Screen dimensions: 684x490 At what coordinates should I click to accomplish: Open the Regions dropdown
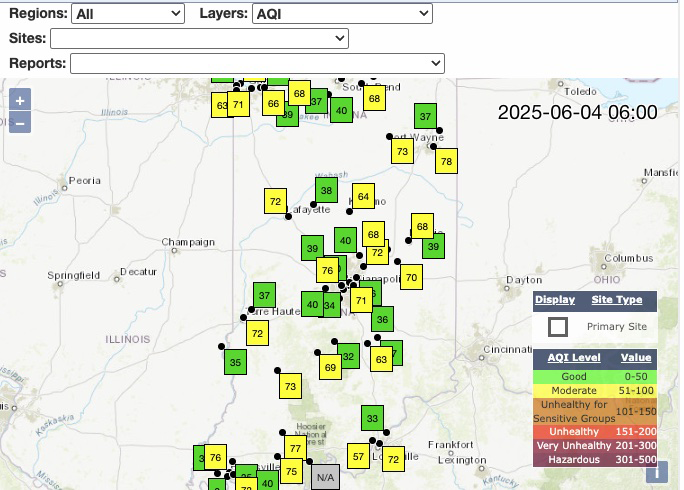click(129, 13)
